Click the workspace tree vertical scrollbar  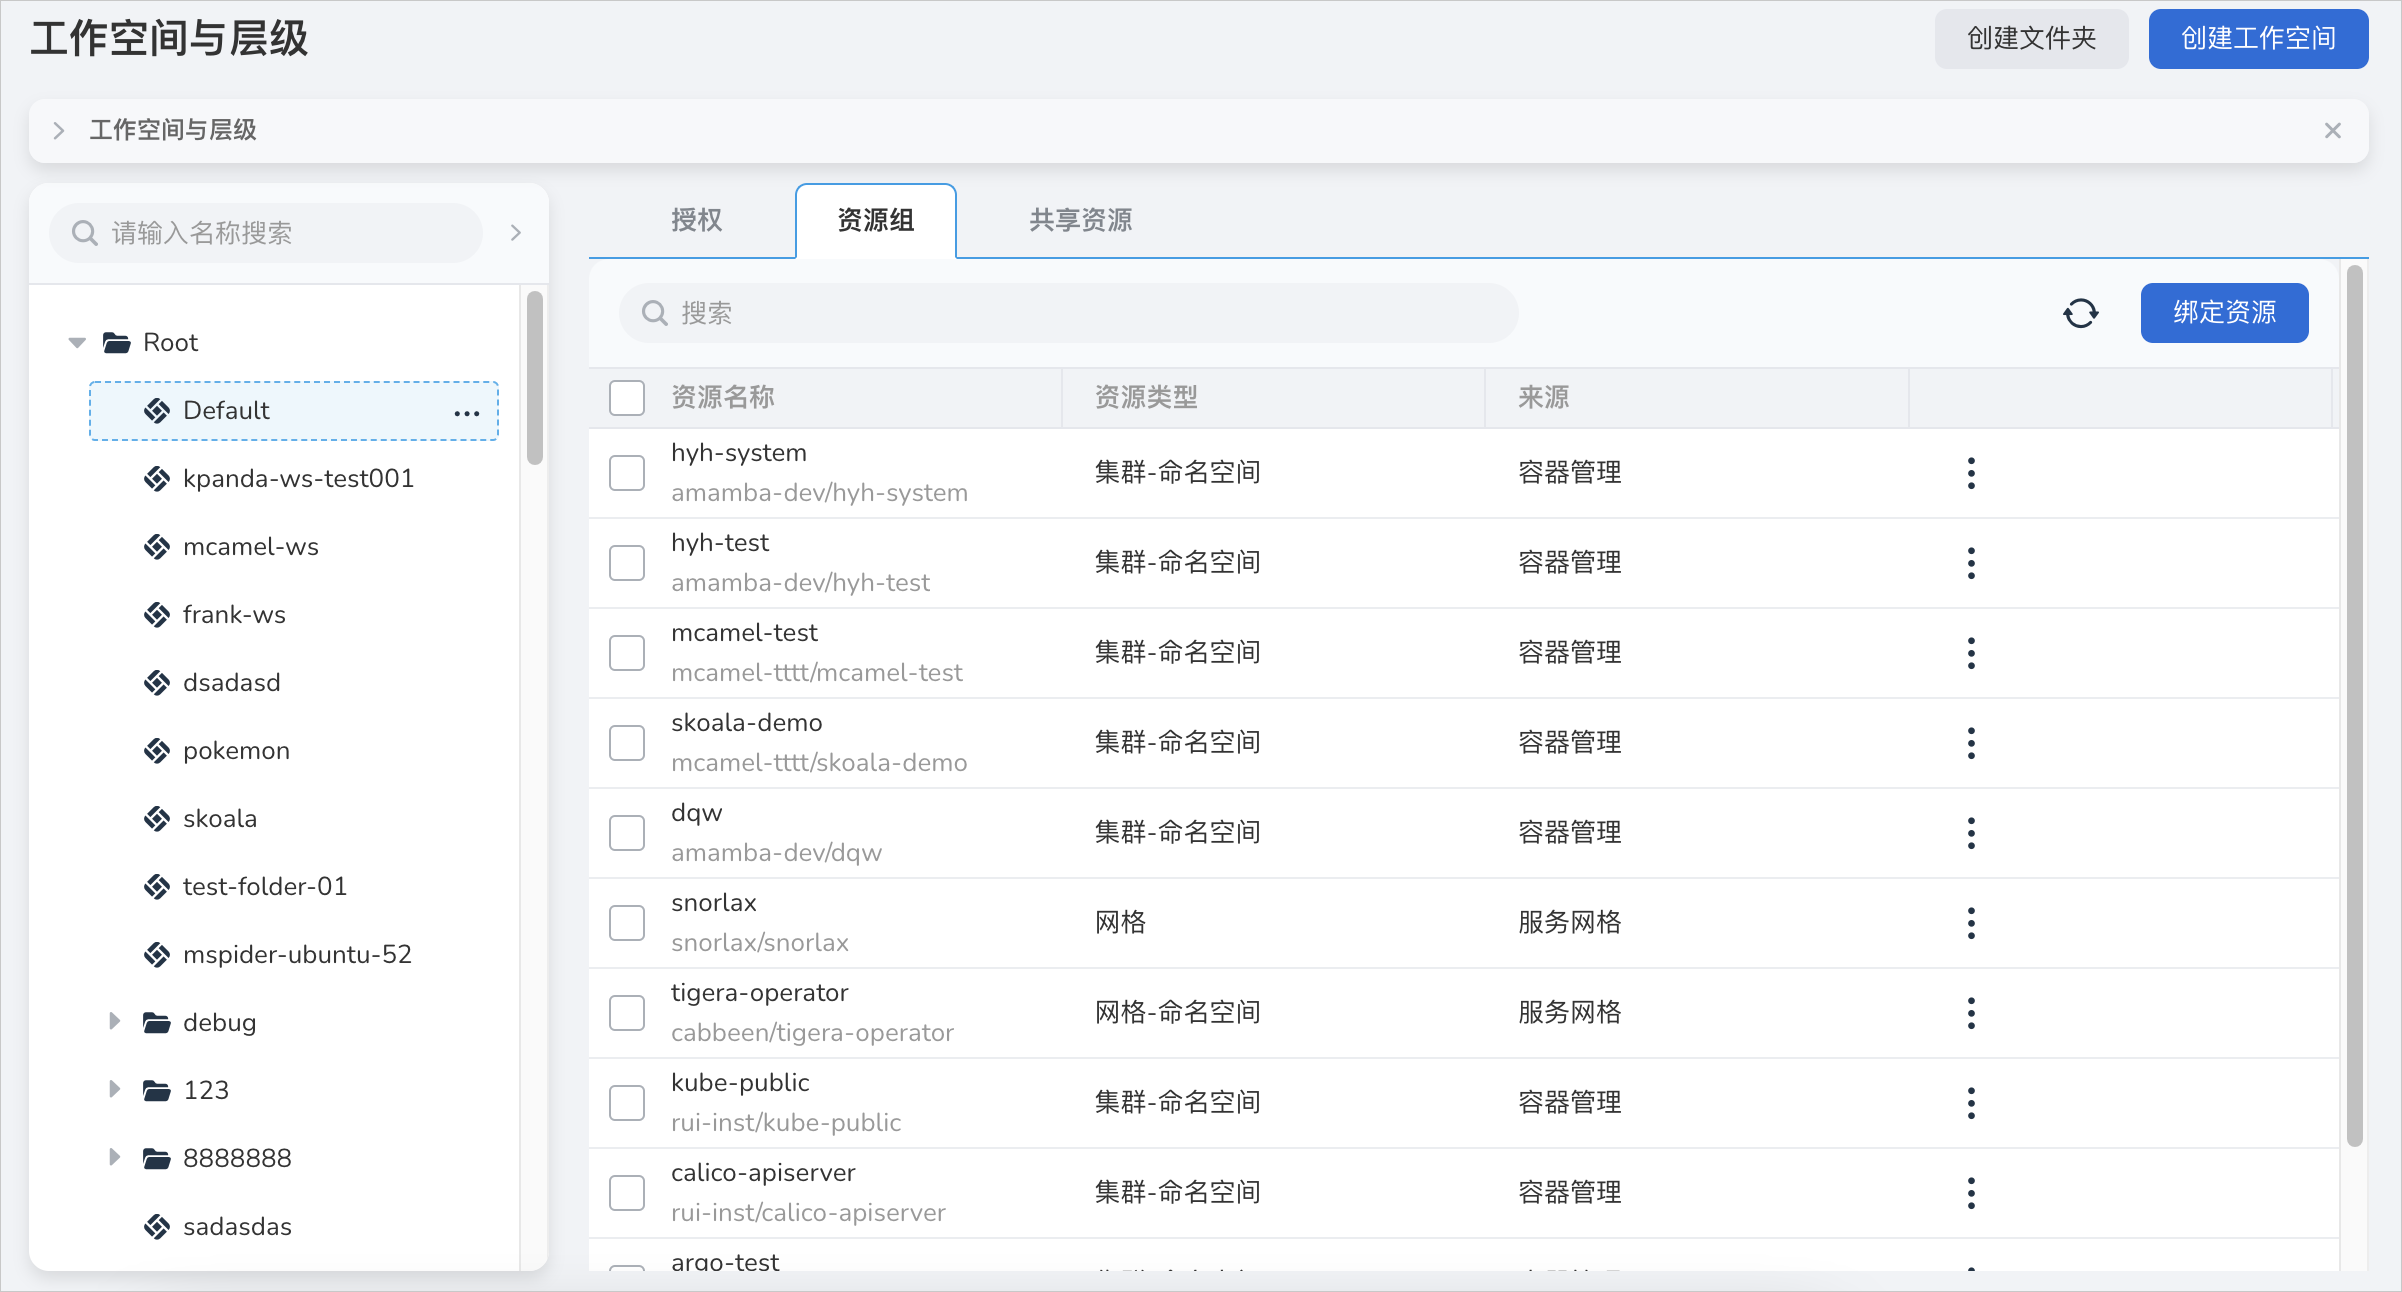pos(535,378)
